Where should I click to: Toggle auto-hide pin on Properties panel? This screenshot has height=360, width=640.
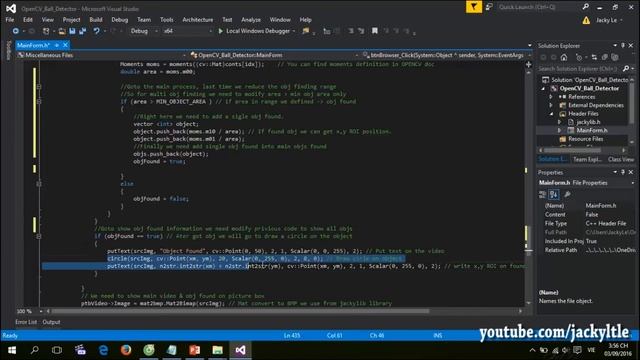(x=623, y=172)
